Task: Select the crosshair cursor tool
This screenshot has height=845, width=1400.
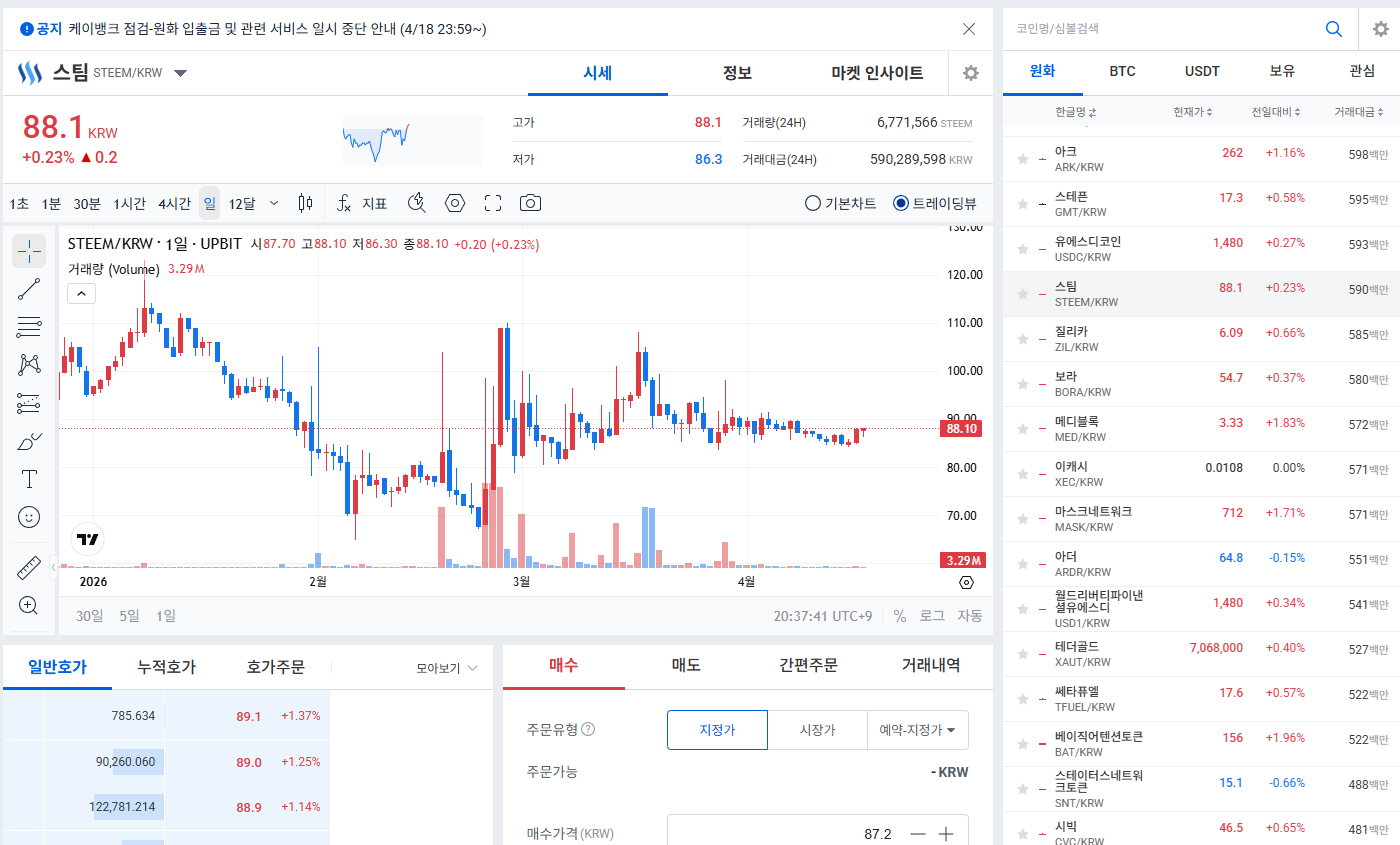Action: click(x=29, y=251)
